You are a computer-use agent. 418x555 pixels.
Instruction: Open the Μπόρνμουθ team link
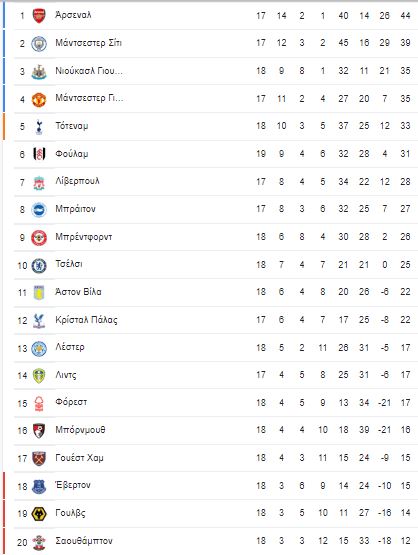coord(80,430)
